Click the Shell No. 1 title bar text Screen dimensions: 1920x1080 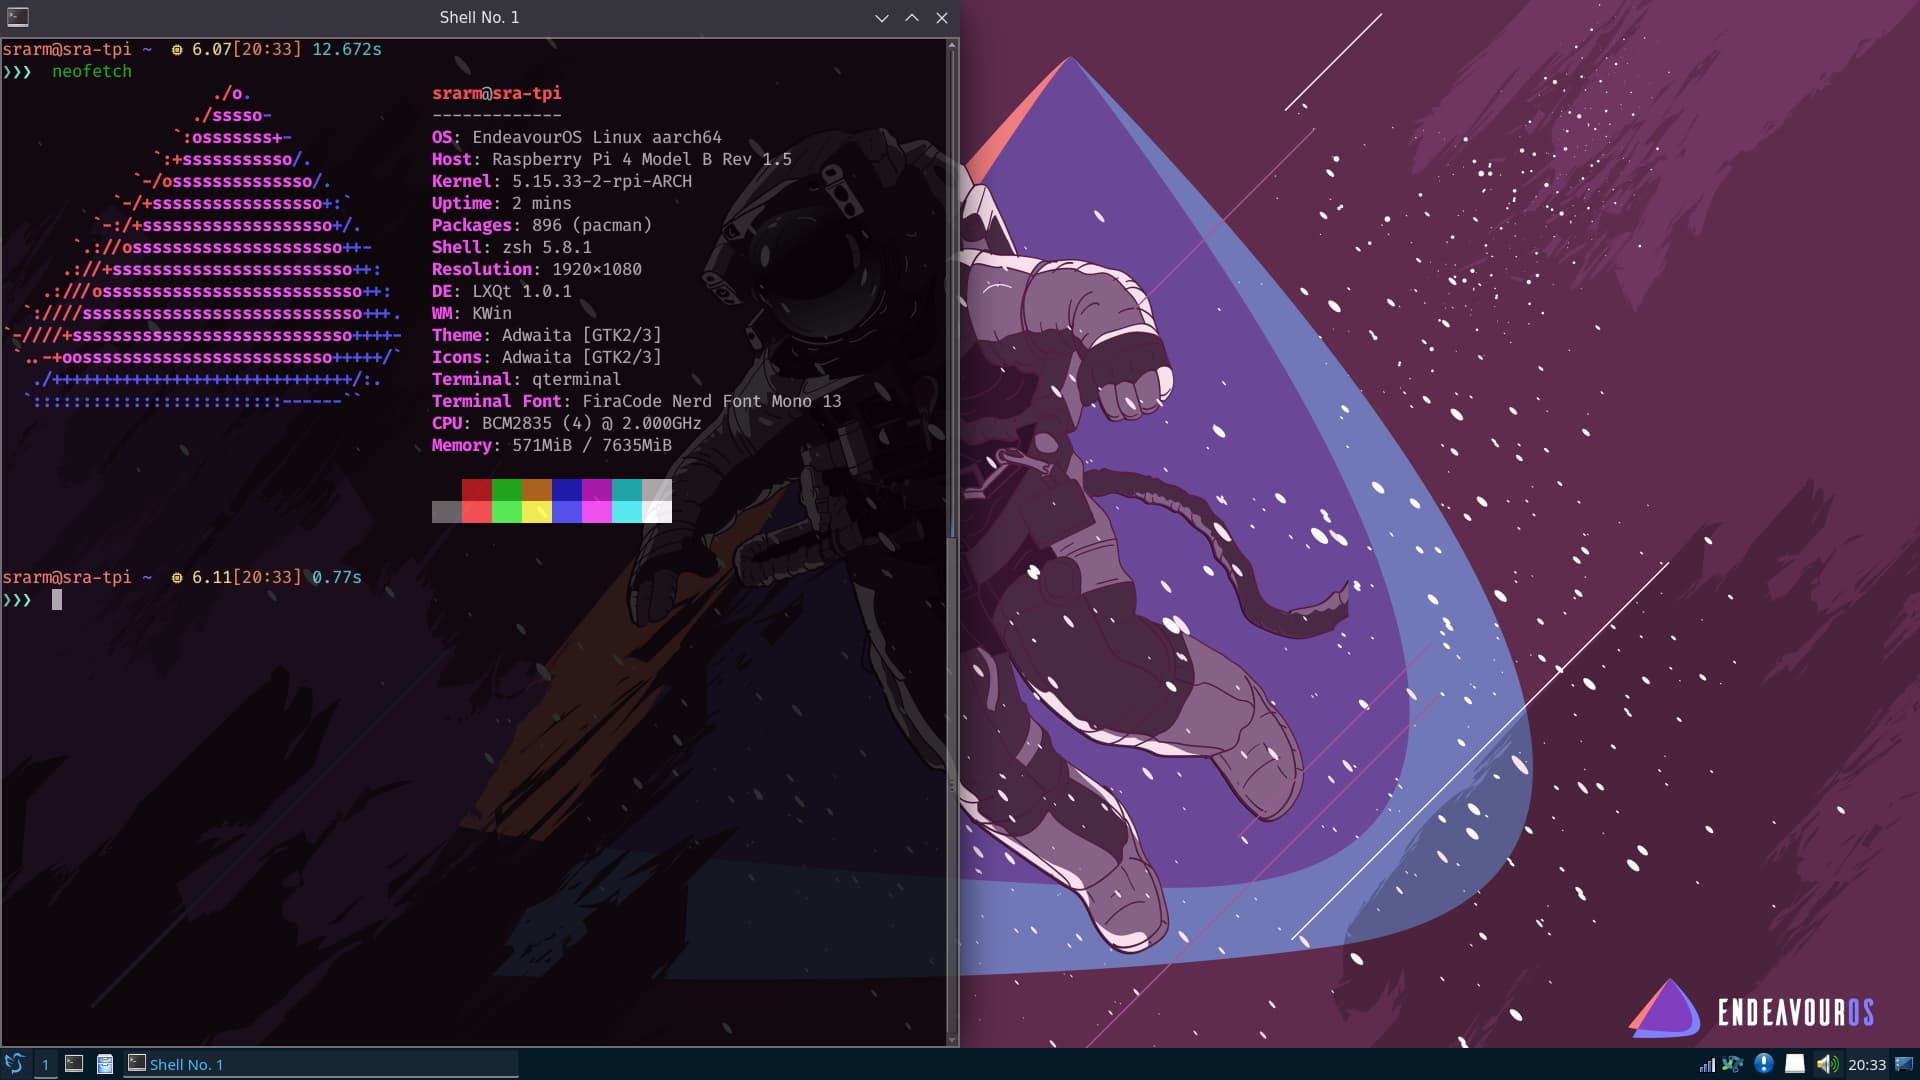click(x=479, y=17)
